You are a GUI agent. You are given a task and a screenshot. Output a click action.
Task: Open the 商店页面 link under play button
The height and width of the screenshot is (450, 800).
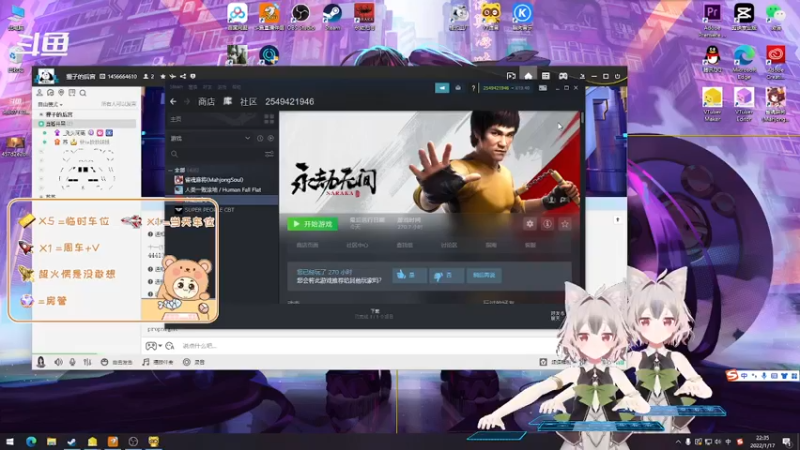[x=307, y=245]
